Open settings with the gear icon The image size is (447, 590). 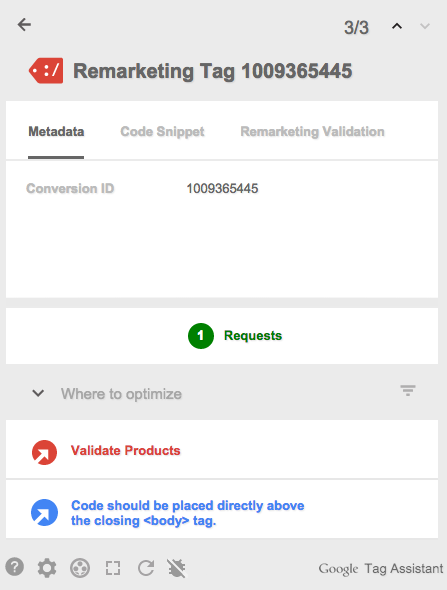tap(47, 568)
